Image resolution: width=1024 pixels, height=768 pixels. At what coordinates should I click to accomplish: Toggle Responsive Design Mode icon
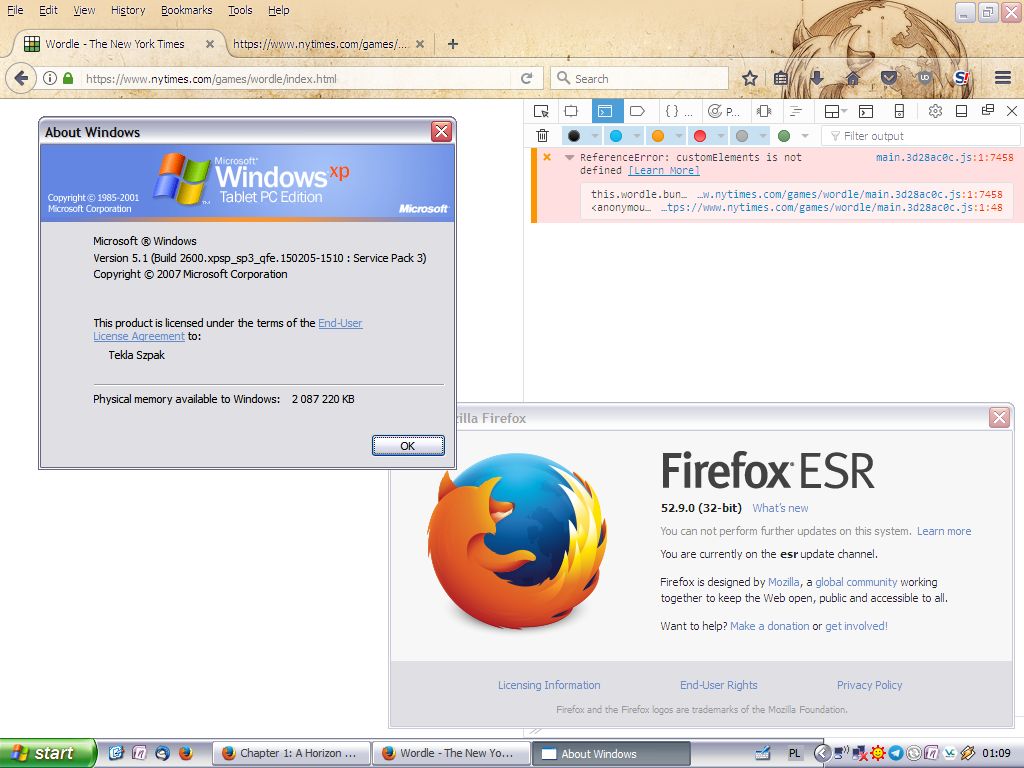point(899,111)
